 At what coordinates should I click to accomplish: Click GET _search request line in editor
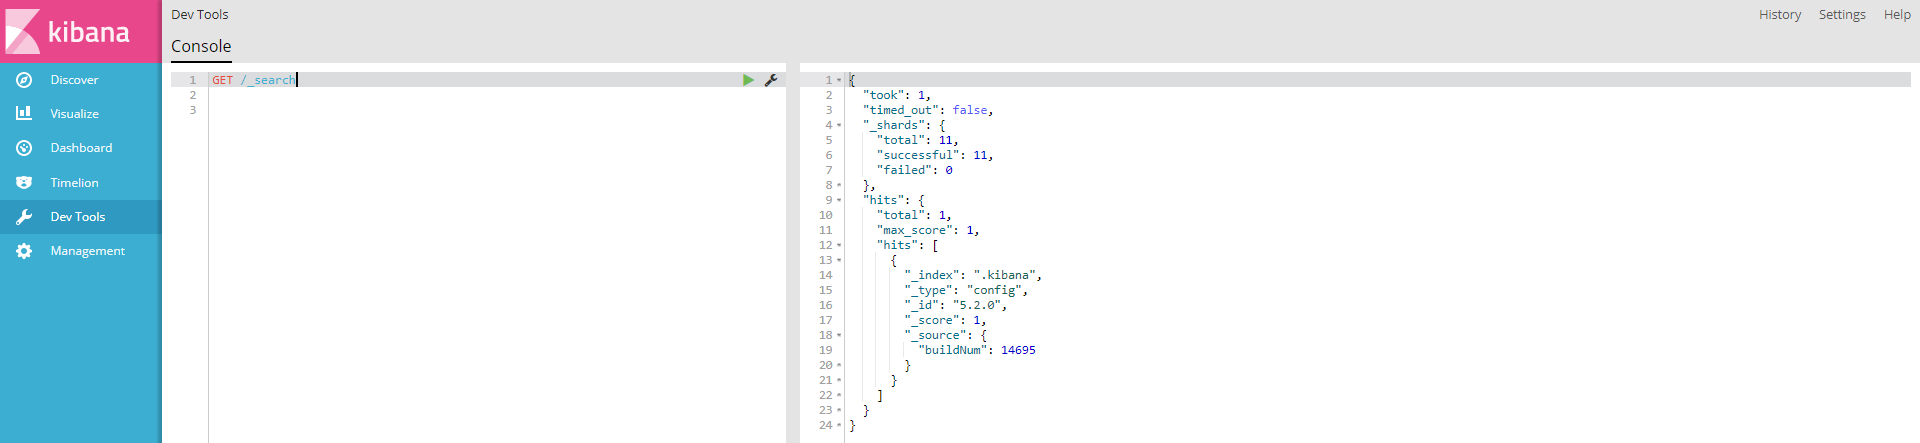click(254, 80)
